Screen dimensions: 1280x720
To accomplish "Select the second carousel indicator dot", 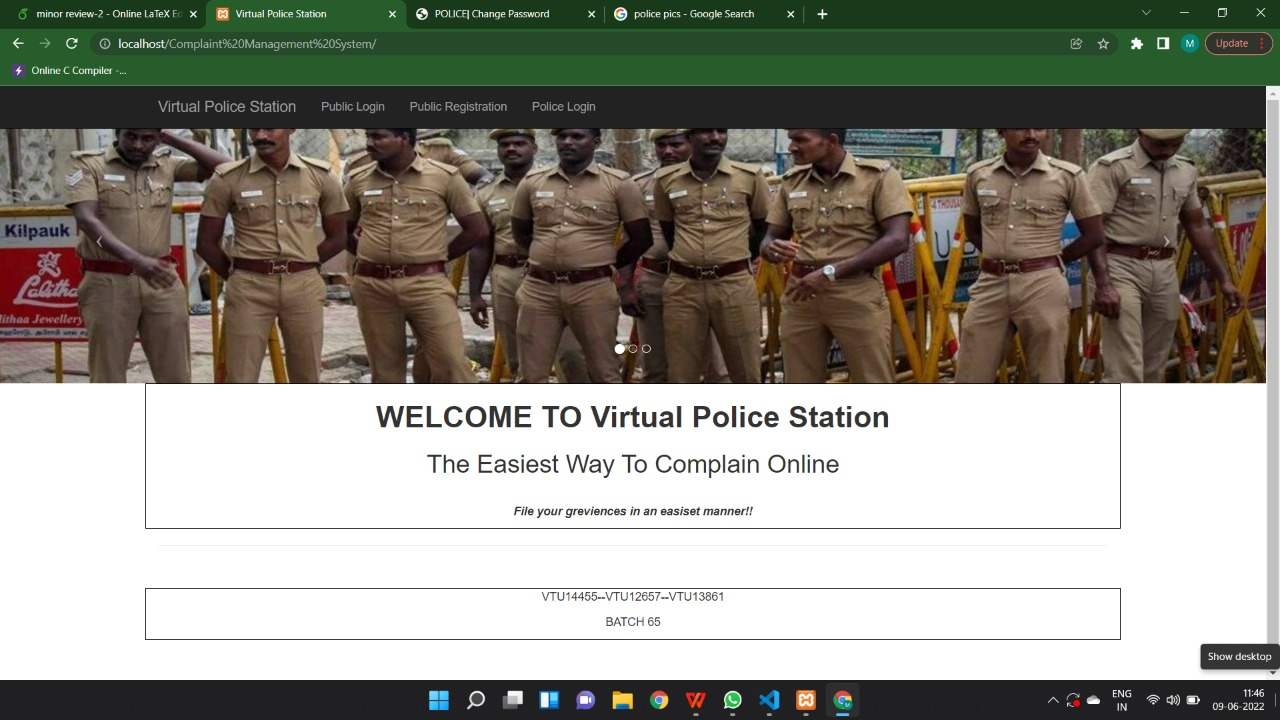I will click(x=632, y=348).
